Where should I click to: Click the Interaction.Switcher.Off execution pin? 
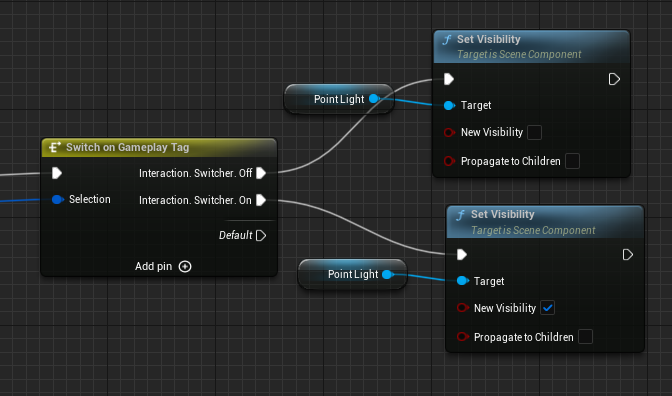click(261, 173)
